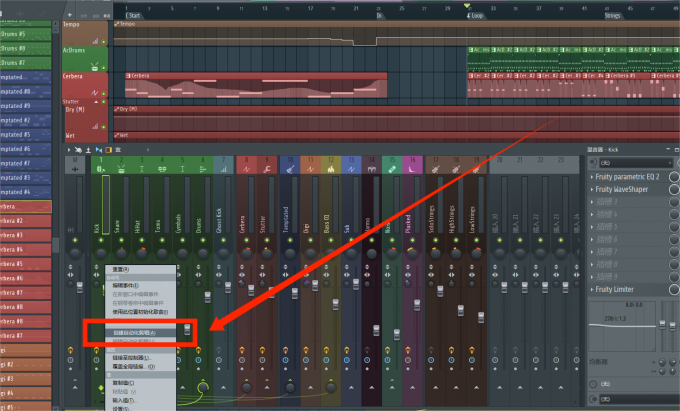Click the SoloStrings violin icon on insert 17
The image size is (680, 411).
(435, 169)
